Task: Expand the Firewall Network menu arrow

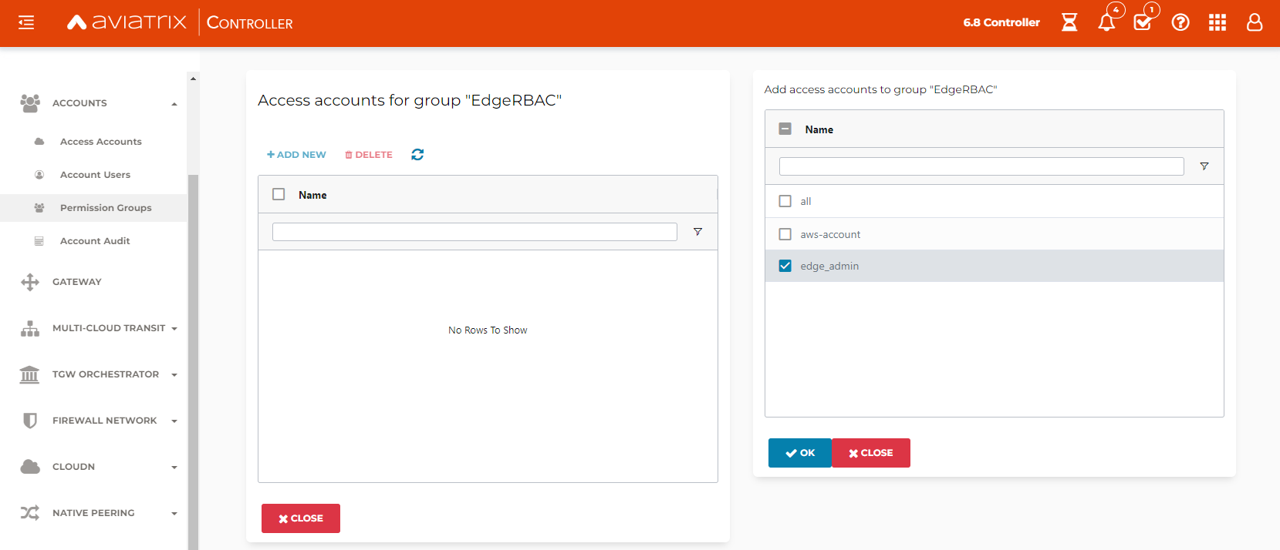Action: [x=174, y=421]
